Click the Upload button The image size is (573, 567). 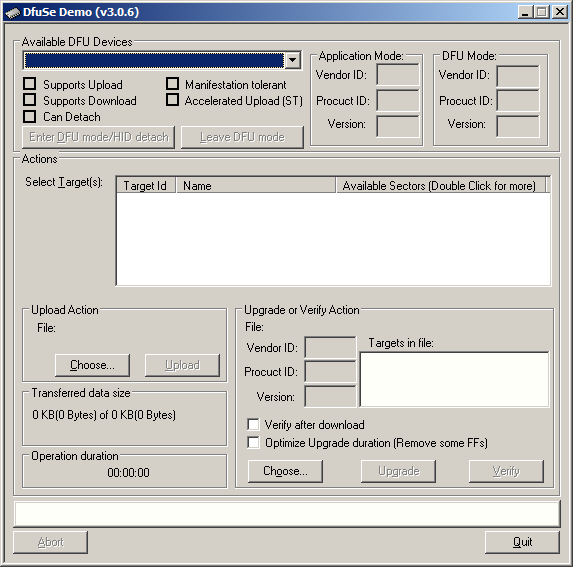point(182,365)
